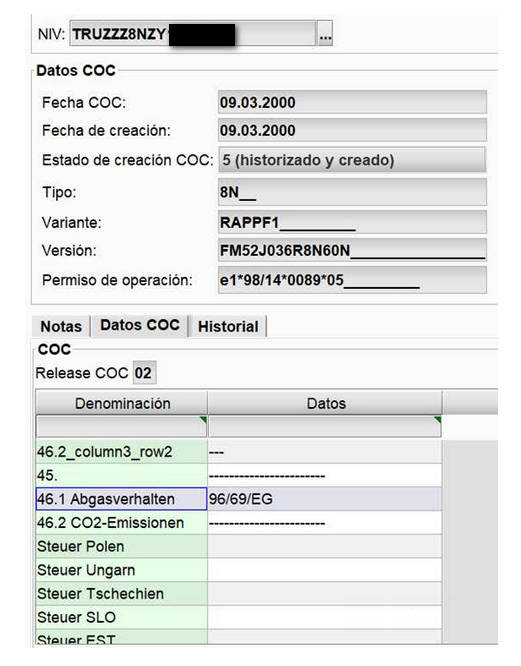Click the Fecha de creación field
Screen dimensions: 521x666
[x=352, y=130]
